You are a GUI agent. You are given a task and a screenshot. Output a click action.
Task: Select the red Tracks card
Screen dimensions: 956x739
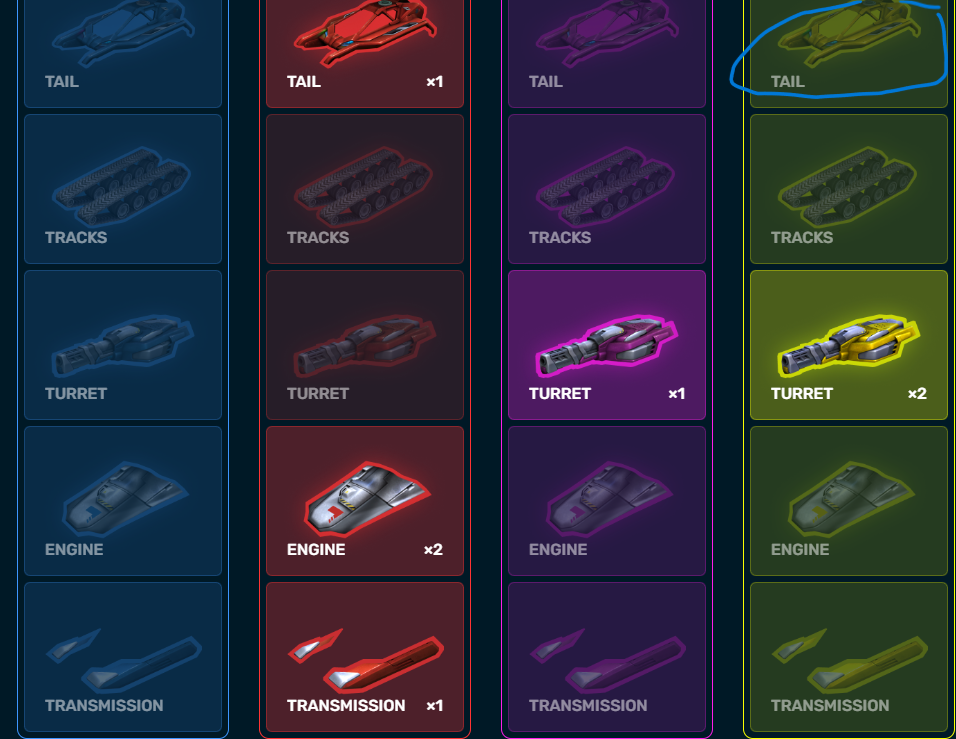365,189
